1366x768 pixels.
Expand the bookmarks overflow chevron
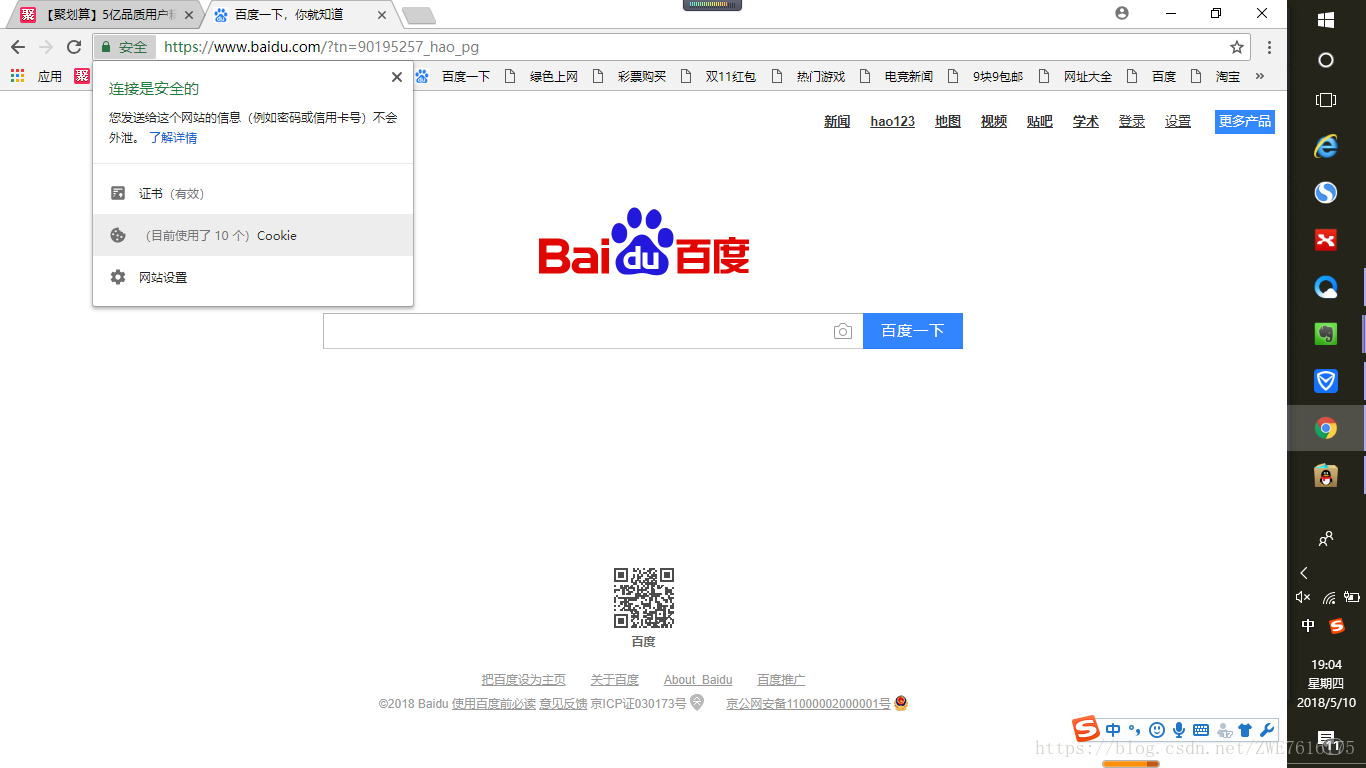1259,76
